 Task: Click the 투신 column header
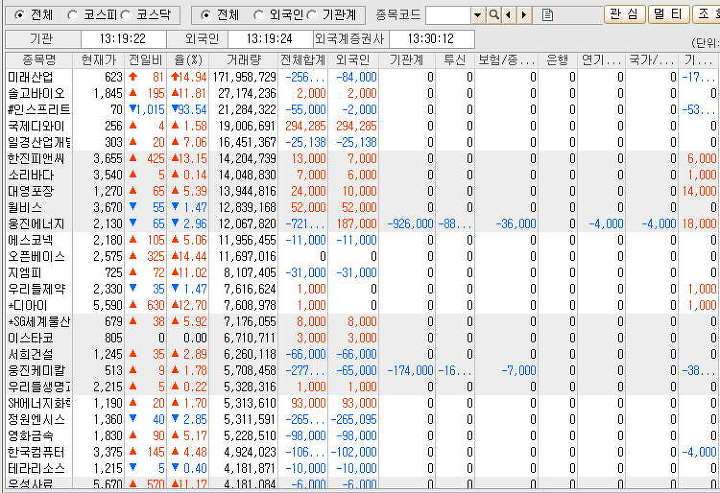click(455, 60)
